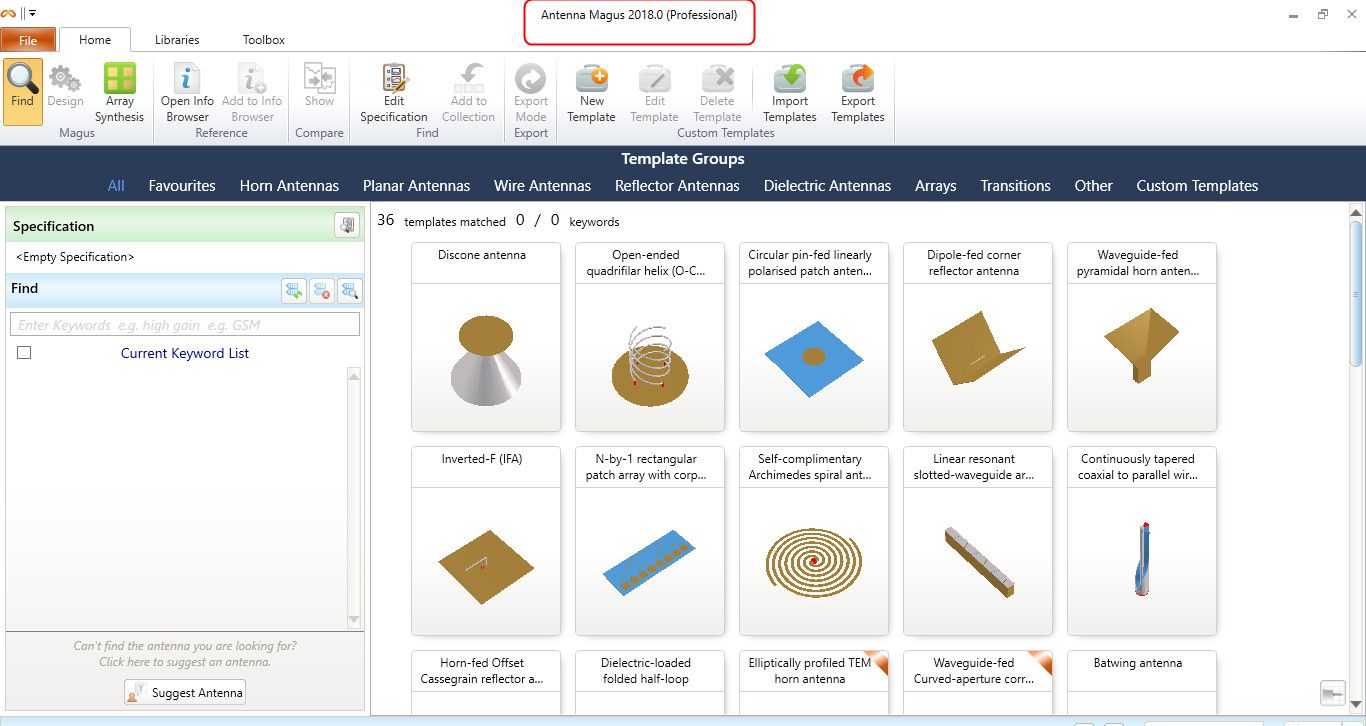Image resolution: width=1366 pixels, height=726 pixels.
Task: Click the pin icon at results corner
Action: (1332, 692)
